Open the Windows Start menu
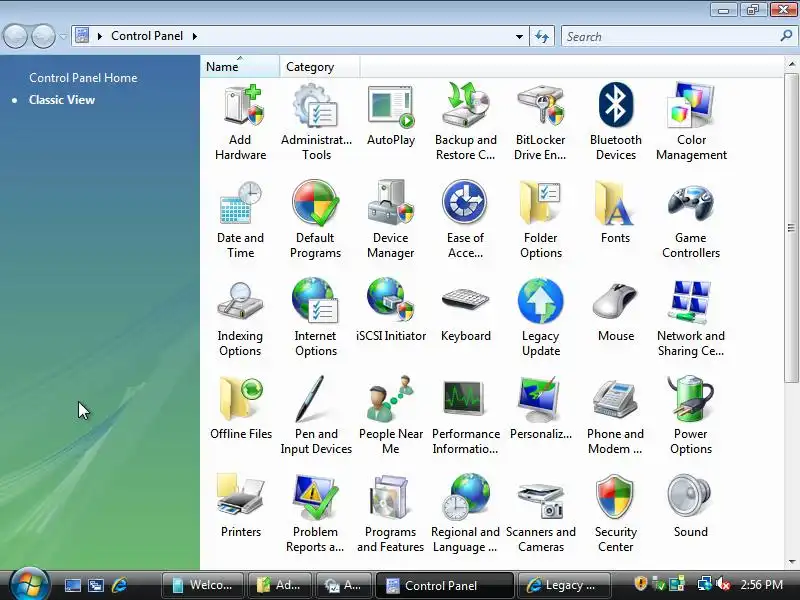The width and height of the screenshot is (800, 600). pos(29,585)
